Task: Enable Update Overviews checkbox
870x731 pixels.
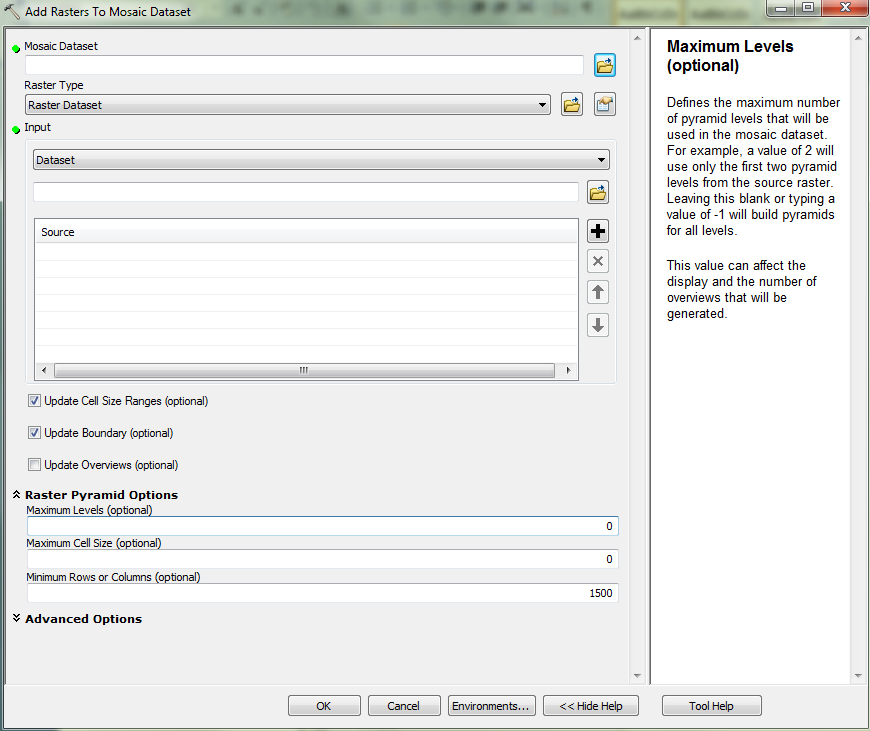Action: (x=34, y=465)
